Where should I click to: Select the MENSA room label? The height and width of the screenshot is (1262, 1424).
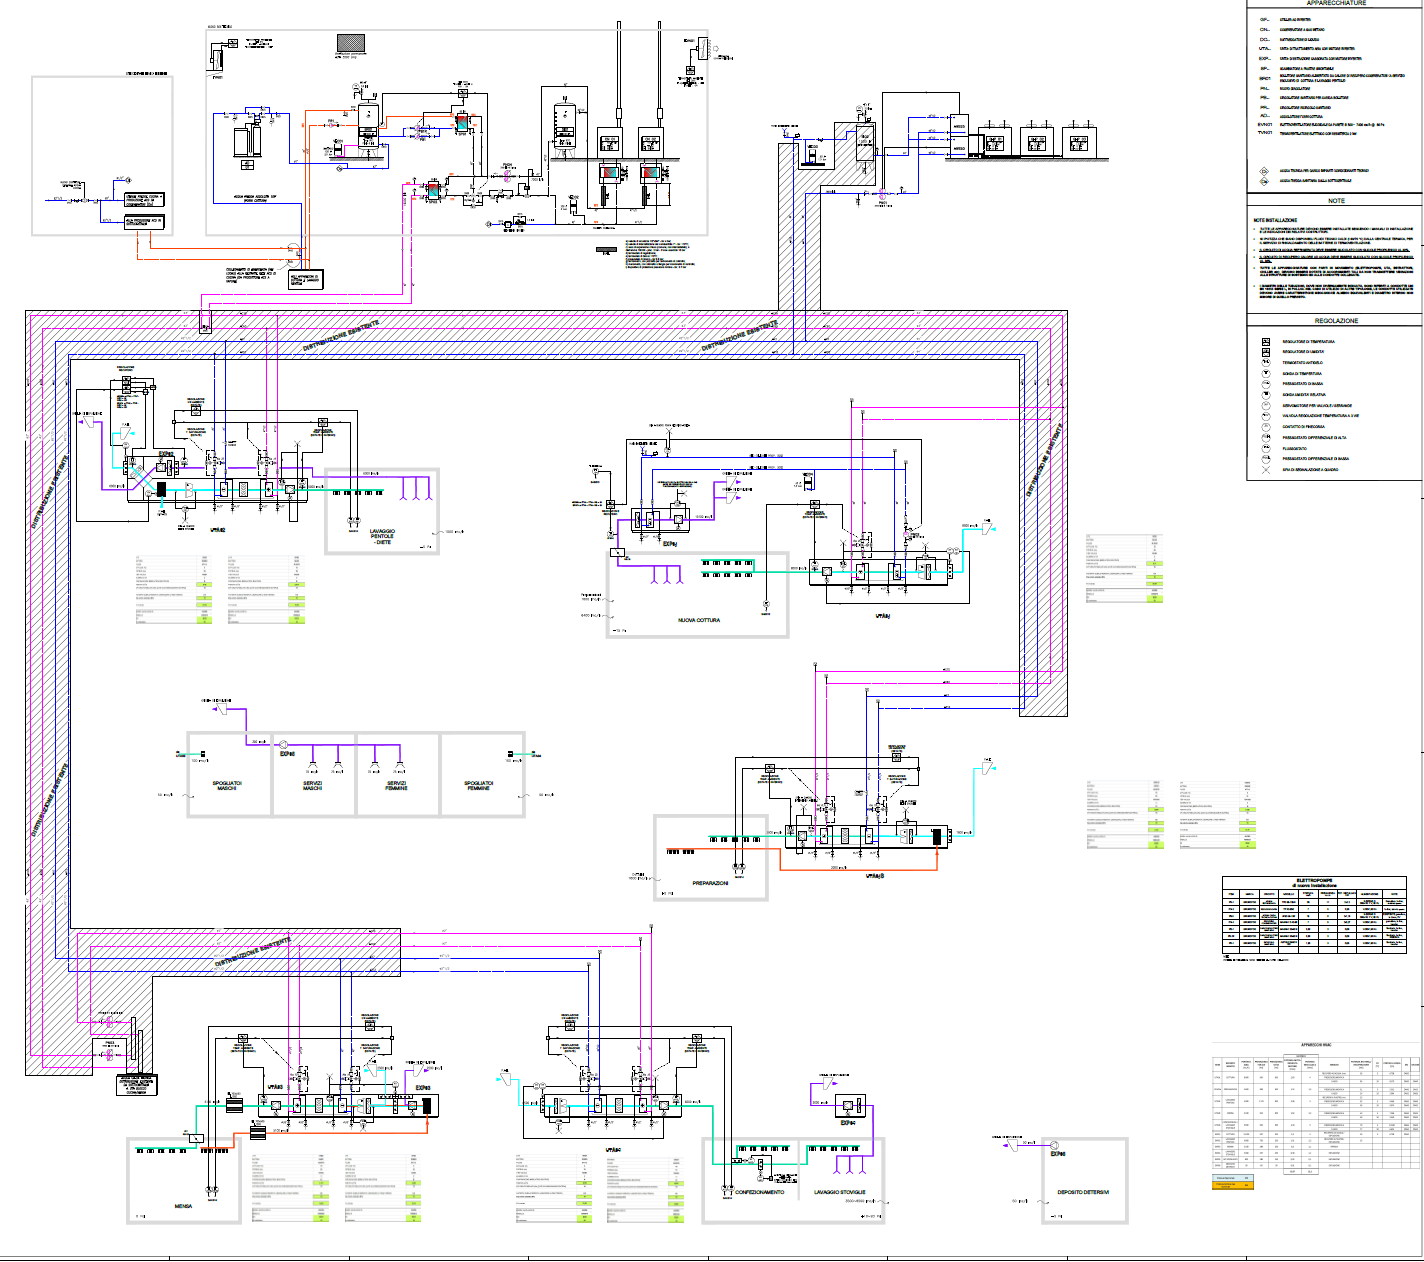(x=183, y=1206)
